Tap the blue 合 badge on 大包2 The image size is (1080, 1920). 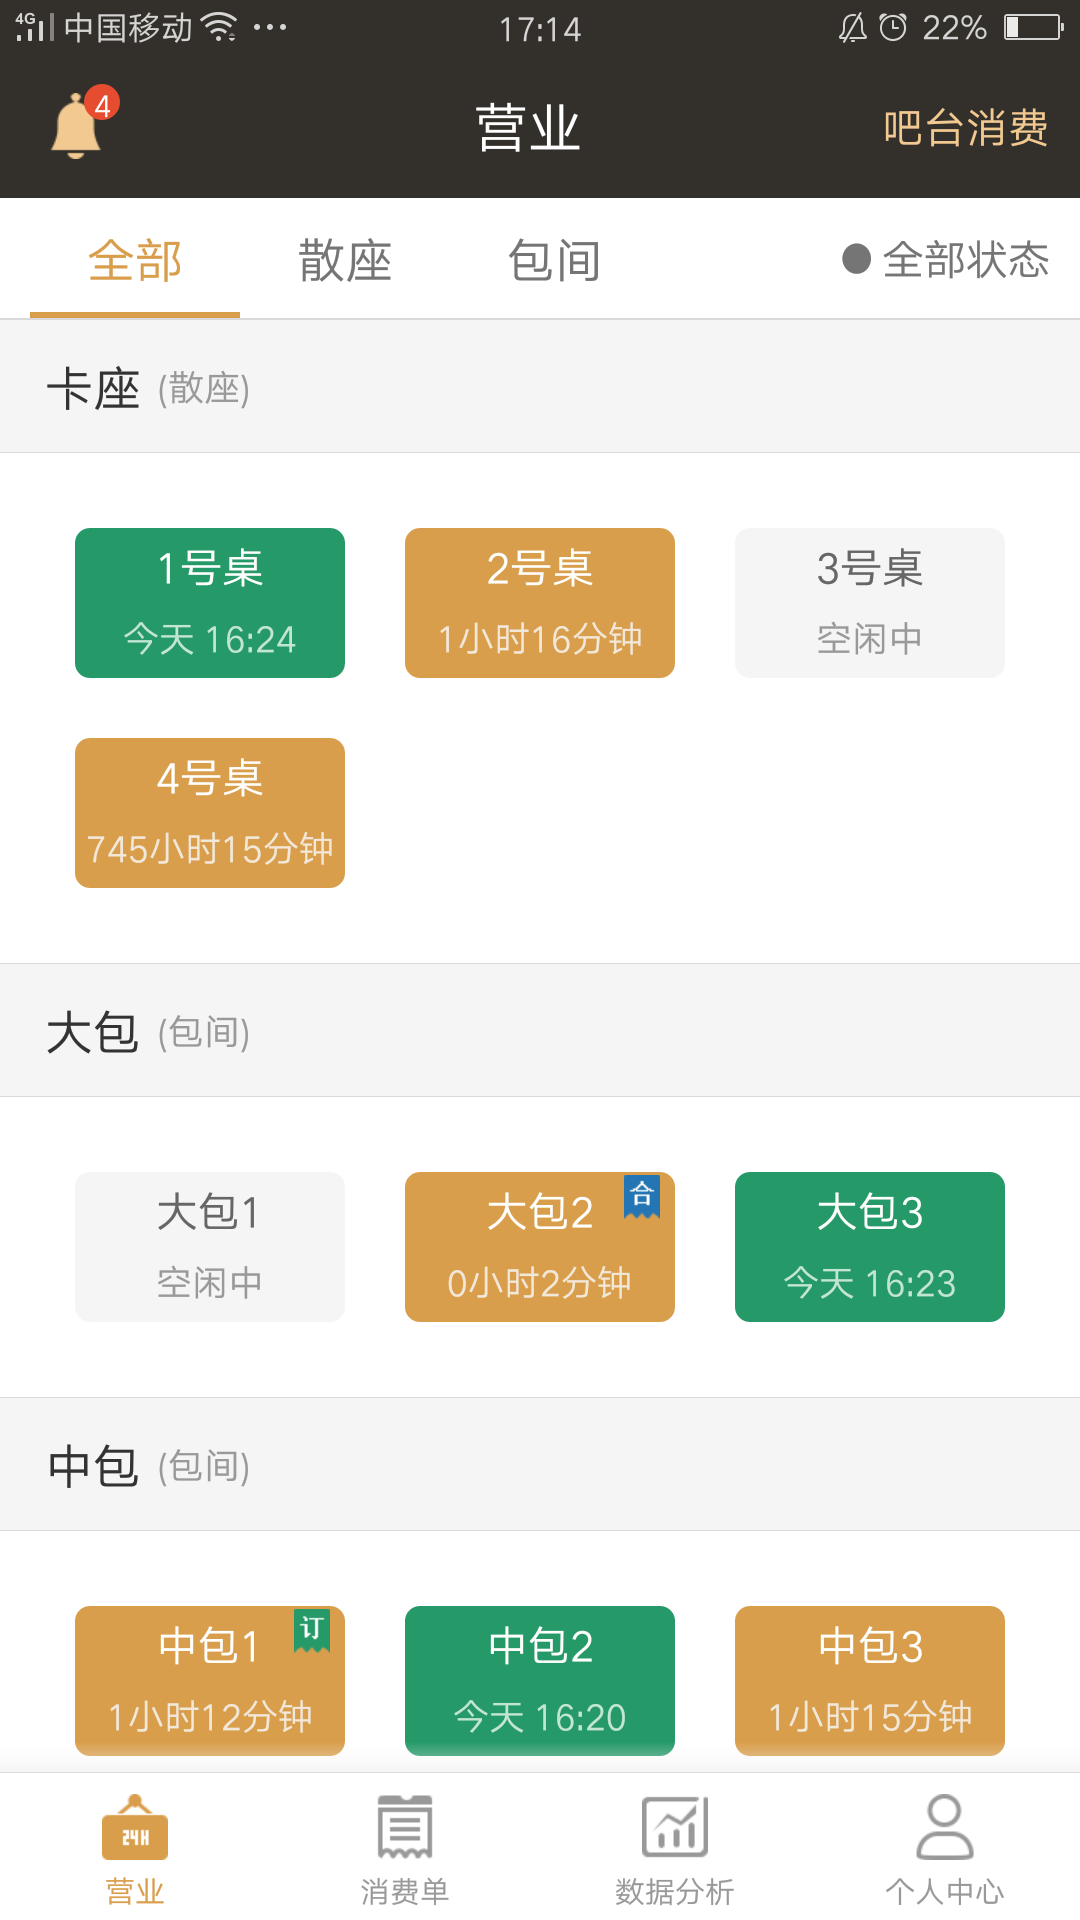point(642,1196)
